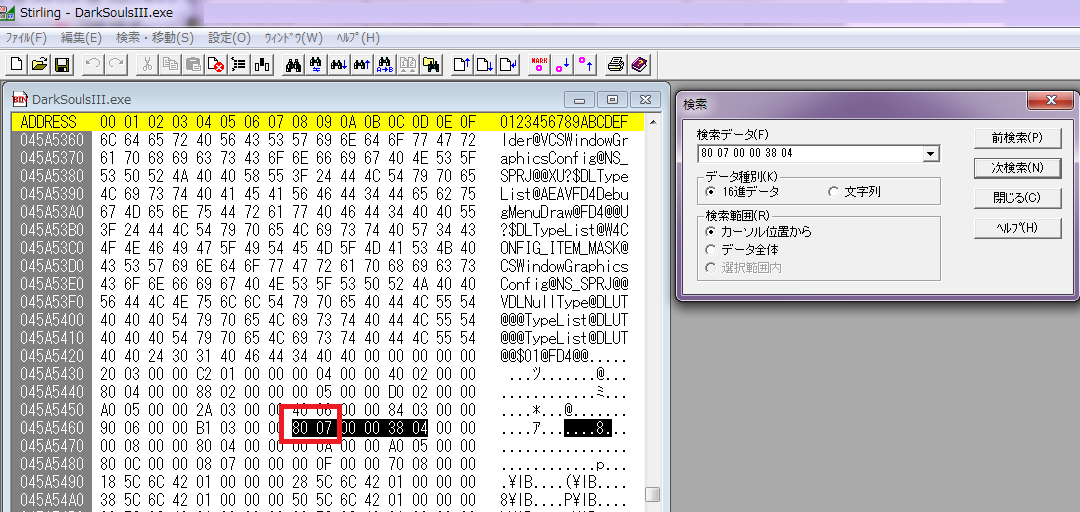This screenshot has width=1080, height=512.
Task: Open the 設定(O) menu
Action: coord(229,38)
